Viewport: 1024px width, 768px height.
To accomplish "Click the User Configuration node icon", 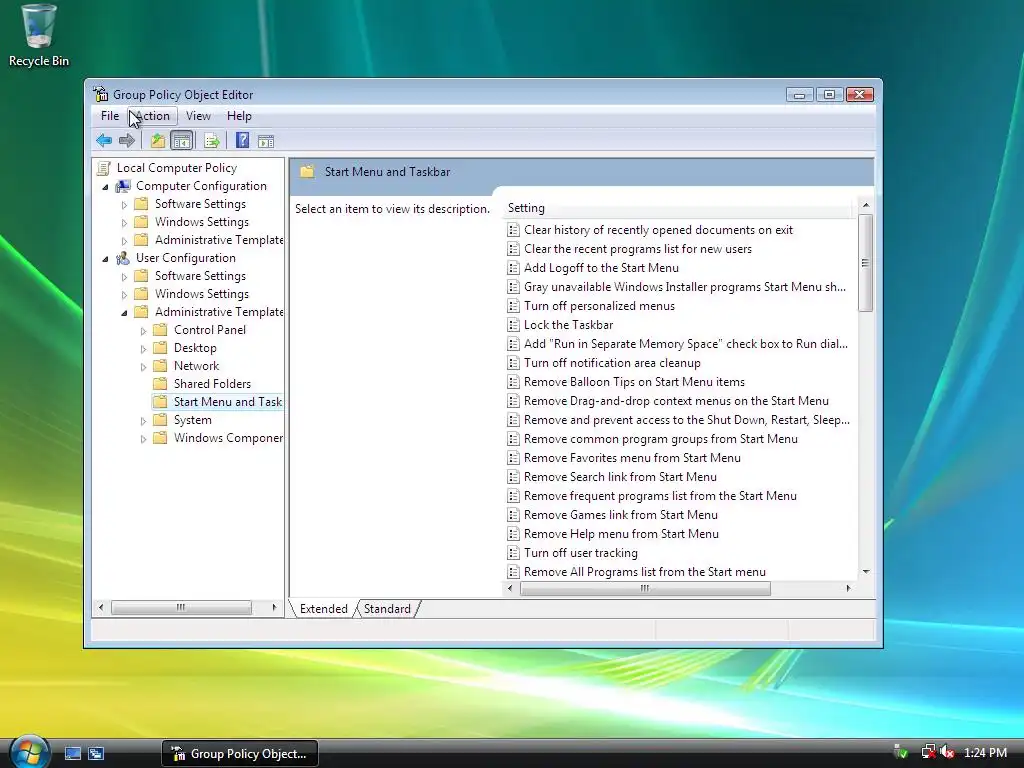I will (123, 258).
